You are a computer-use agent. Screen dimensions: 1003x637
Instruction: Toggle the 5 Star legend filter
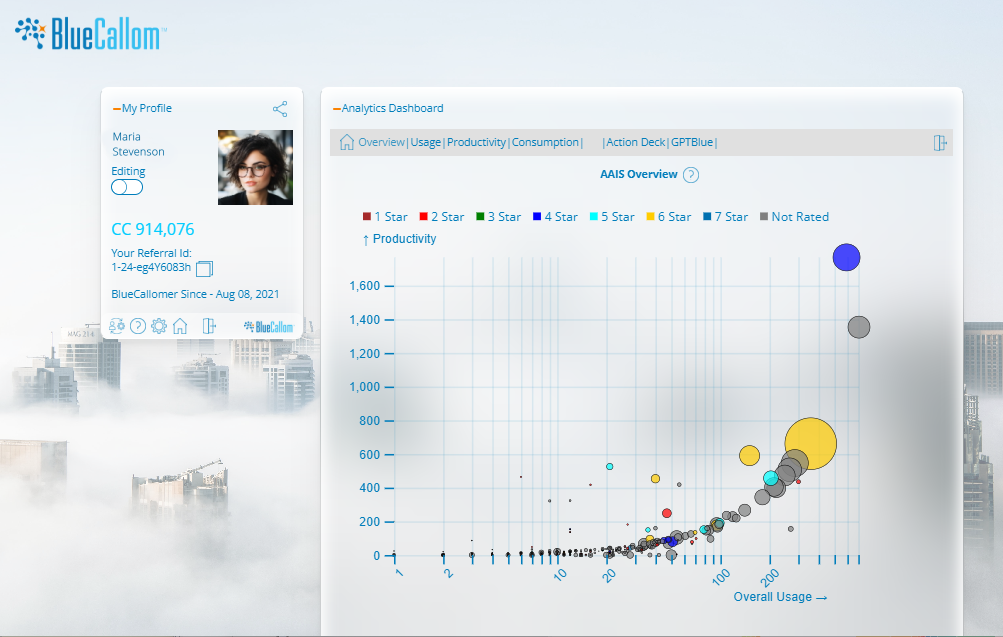pyautogui.click(x=612, y=216)
